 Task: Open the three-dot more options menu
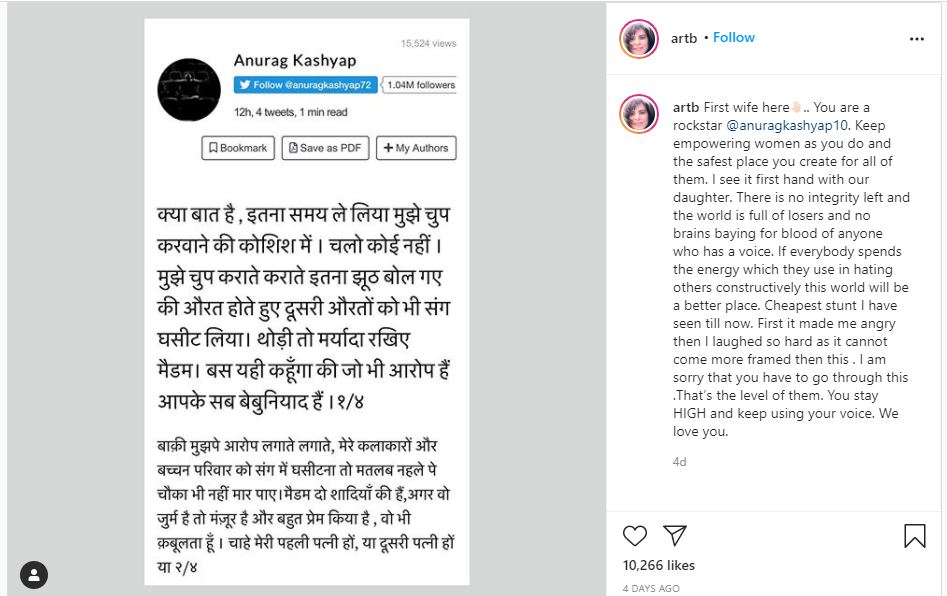tap(916, 39)
